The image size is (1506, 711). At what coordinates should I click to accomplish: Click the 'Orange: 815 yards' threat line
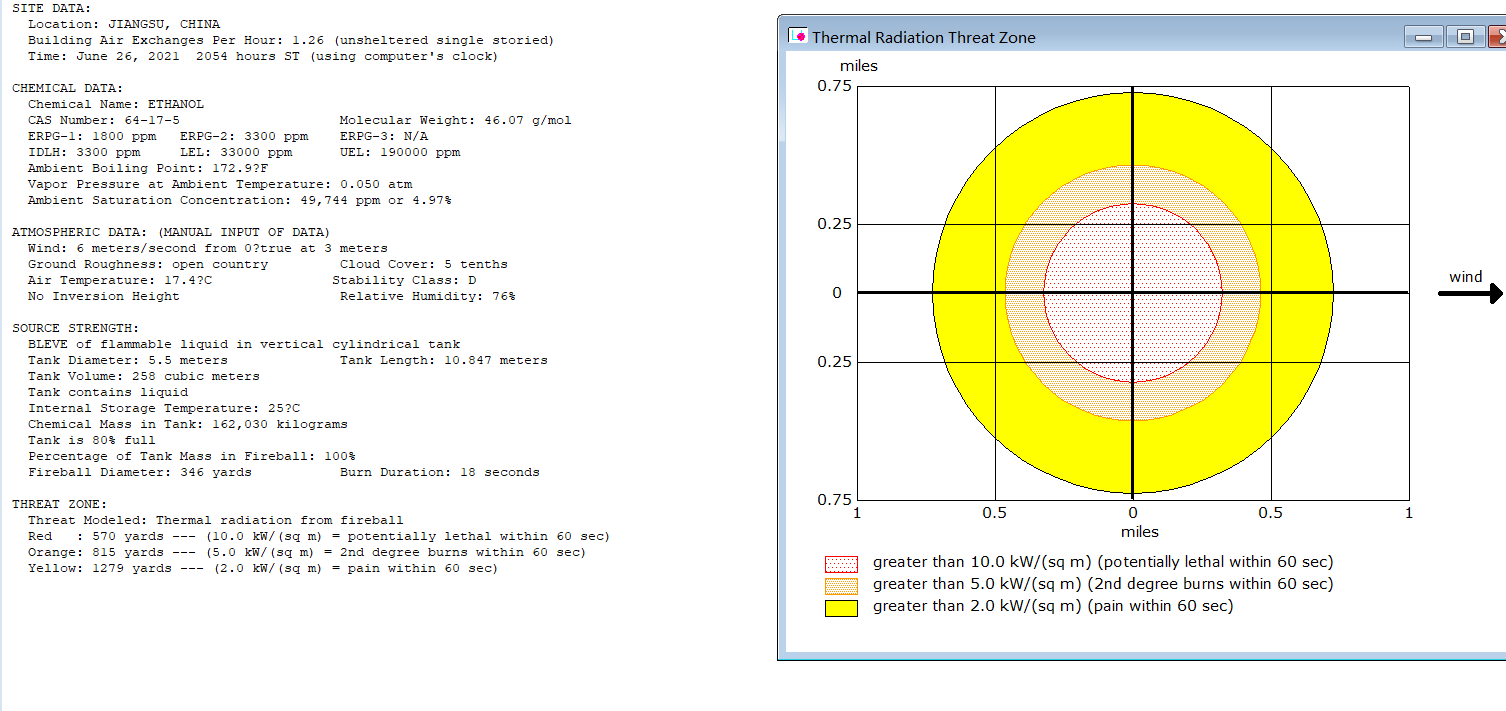(307, 552)
